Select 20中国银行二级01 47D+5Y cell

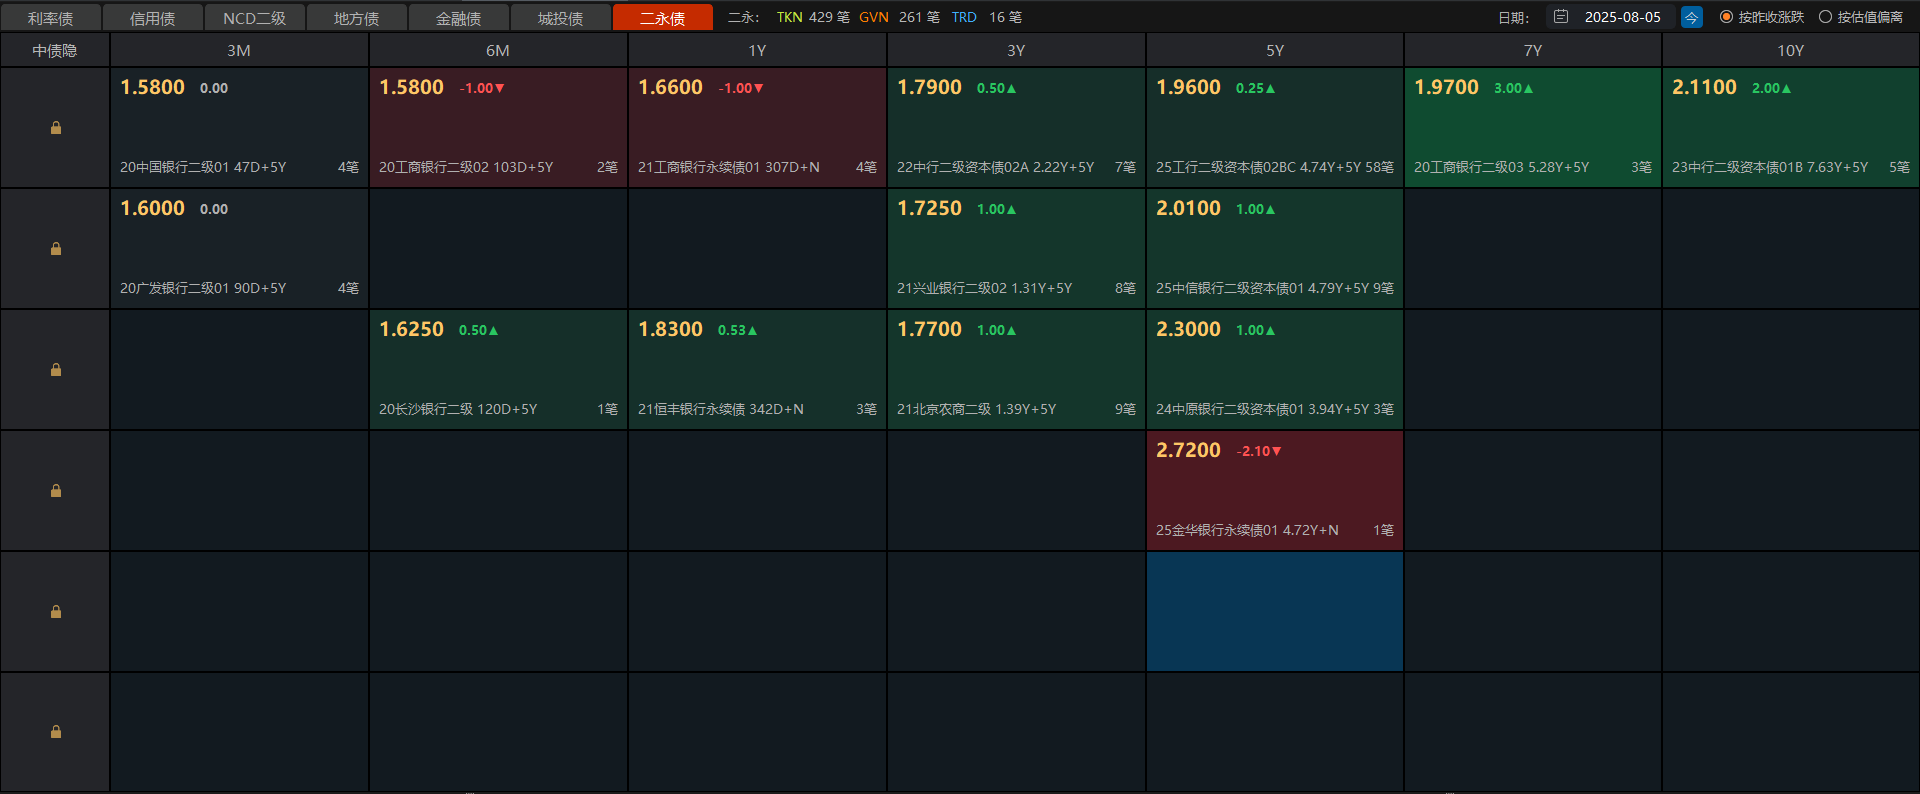point(239,128)
